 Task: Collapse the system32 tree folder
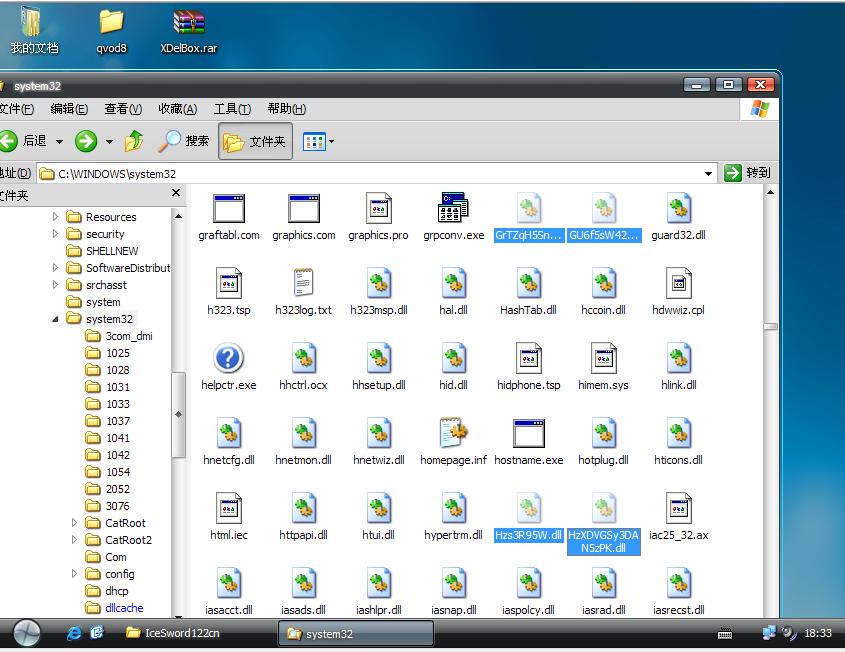coord(56,319)
